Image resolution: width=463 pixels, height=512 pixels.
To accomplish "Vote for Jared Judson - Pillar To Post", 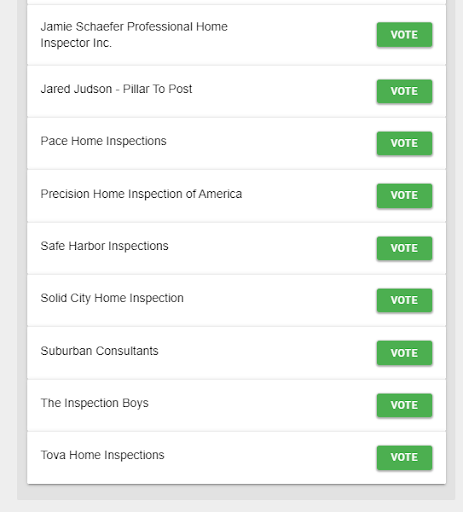I will point(404,91).
